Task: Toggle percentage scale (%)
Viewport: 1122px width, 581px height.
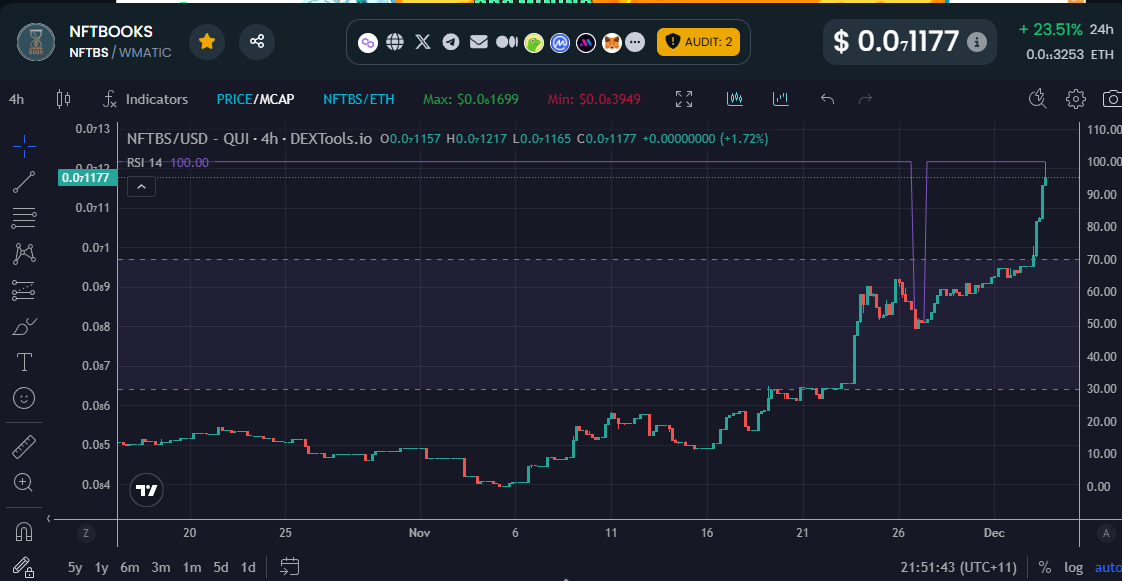Action: click(1045, 567)
